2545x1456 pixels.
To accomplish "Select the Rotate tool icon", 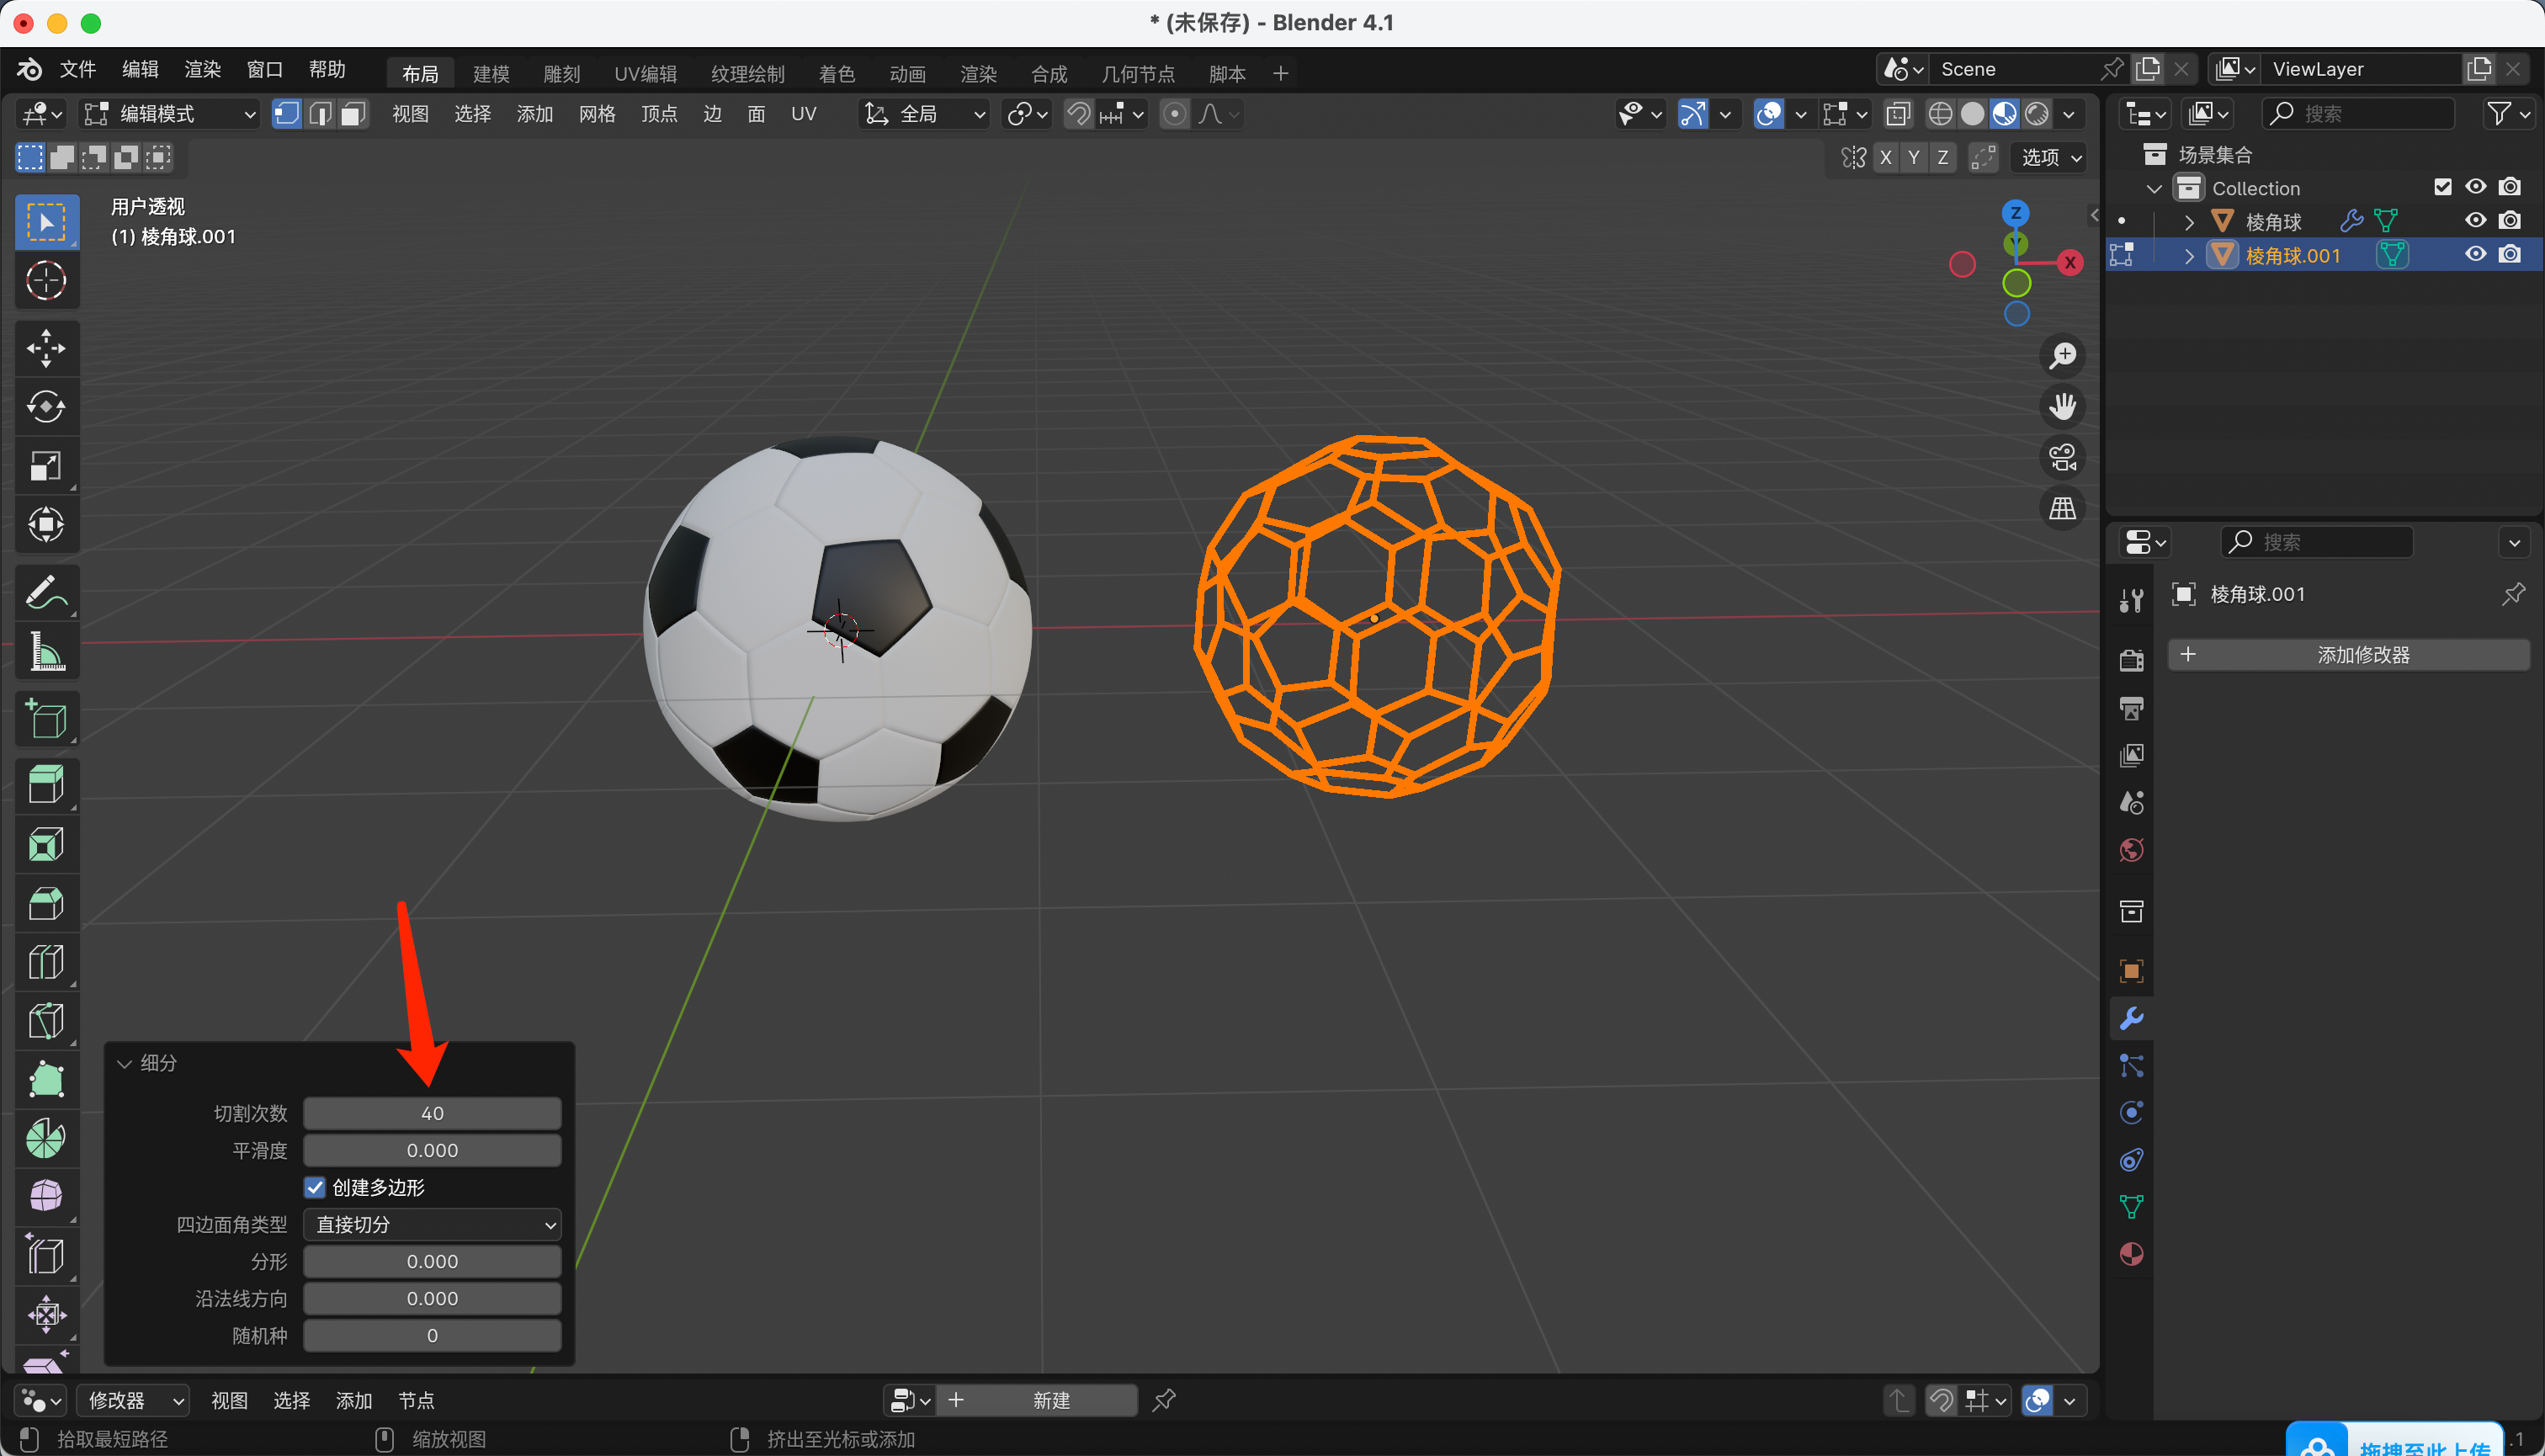I will [x=46, y=407].
